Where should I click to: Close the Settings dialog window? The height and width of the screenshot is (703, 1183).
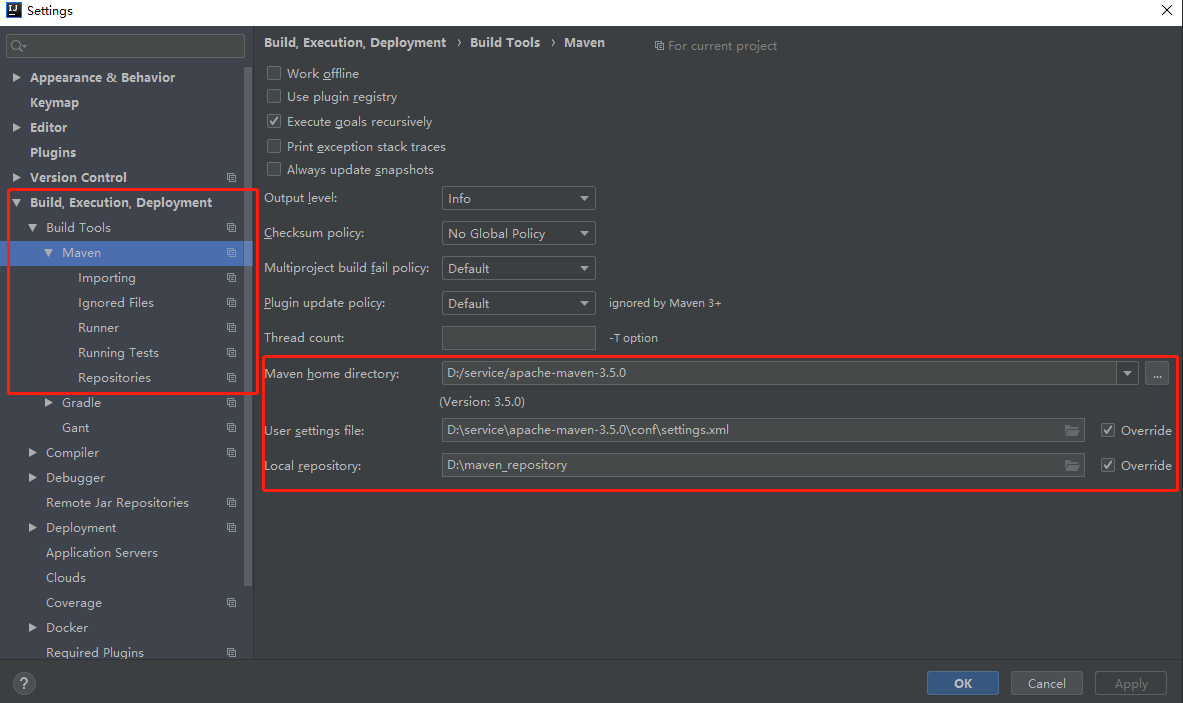tap(1166, 10)
